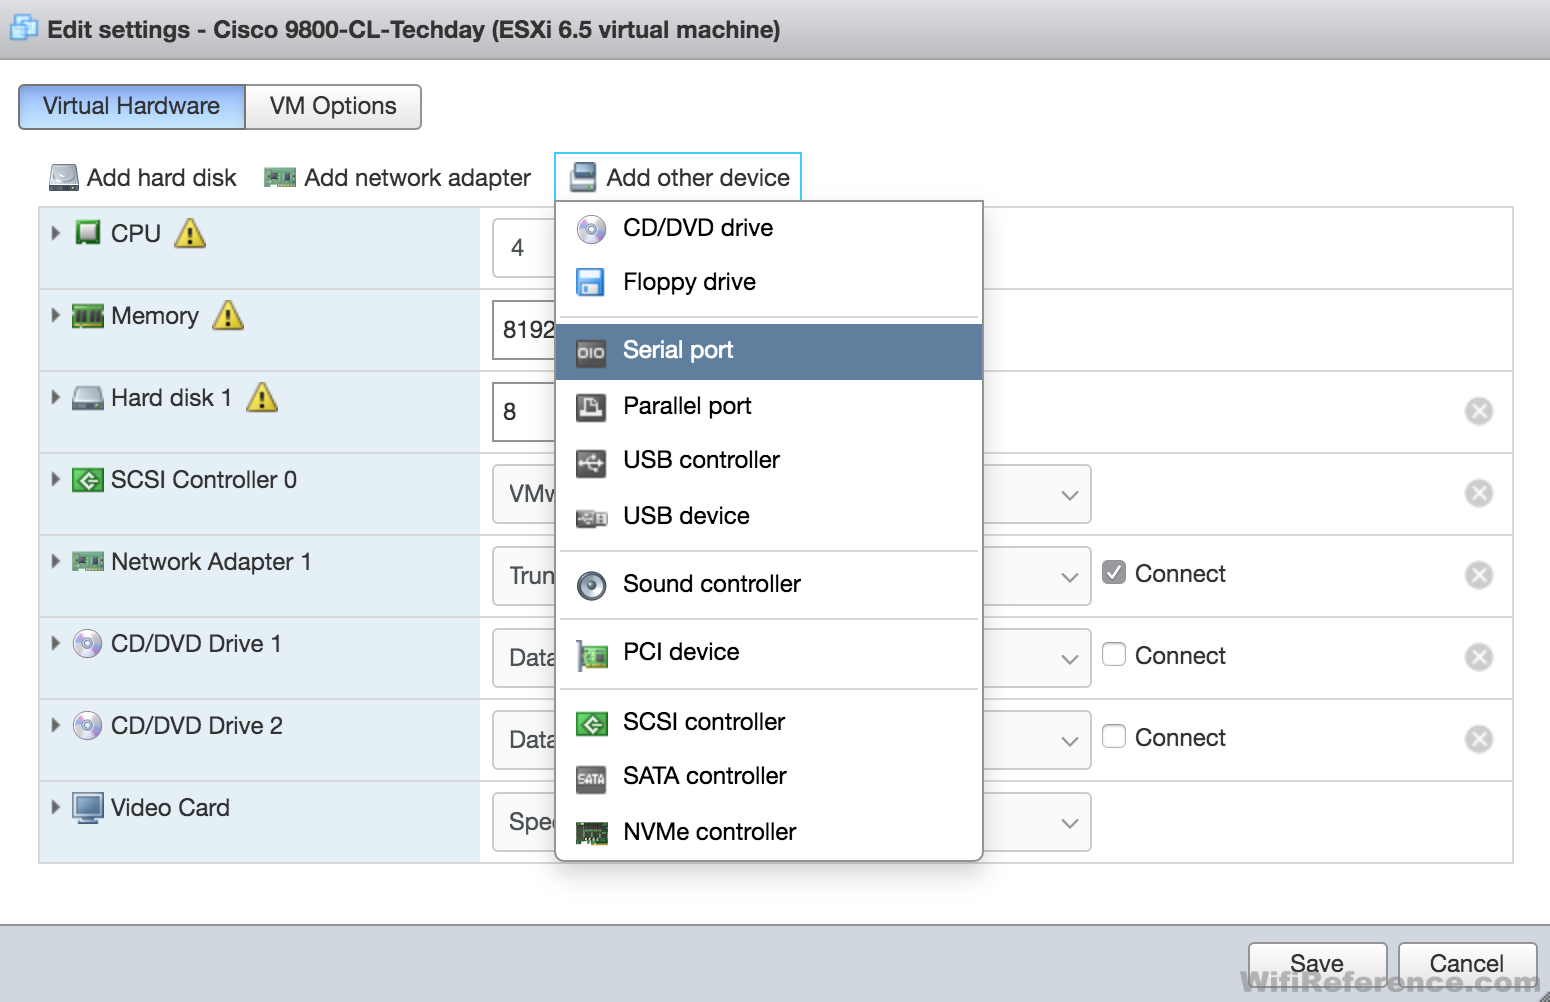Click the CD/DVD Drive 2 disc icon
1550x1002 pixels.
click(88, 726)
